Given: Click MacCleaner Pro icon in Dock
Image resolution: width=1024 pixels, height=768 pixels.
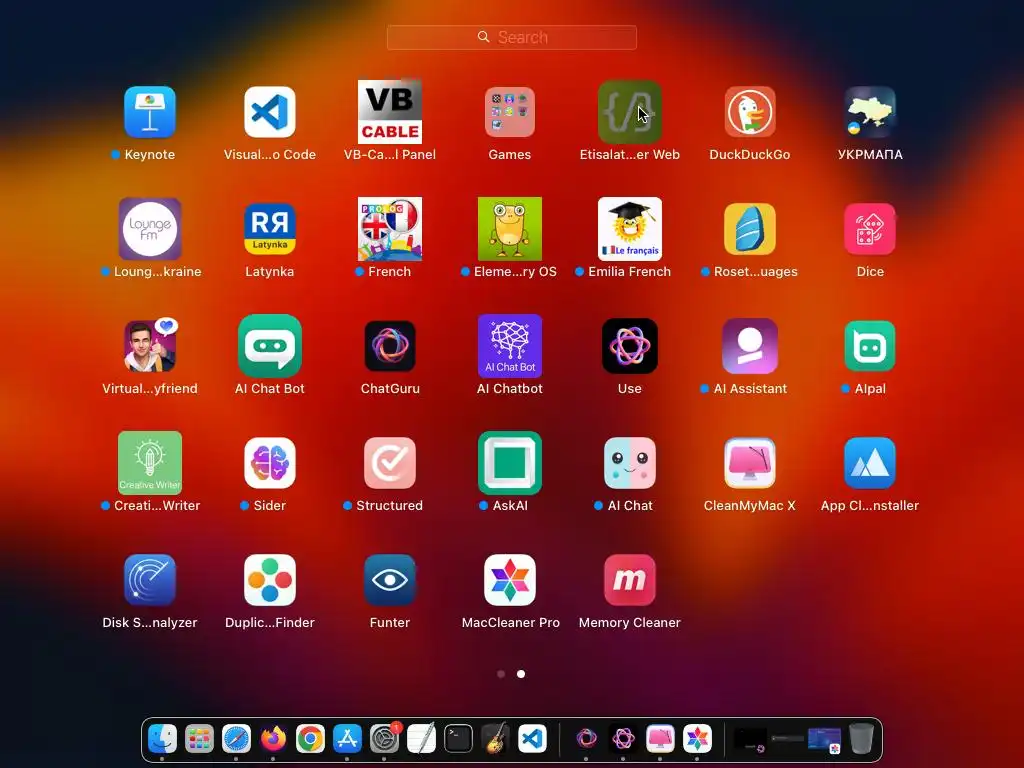Looking at the screenshot, I should 697,739.
